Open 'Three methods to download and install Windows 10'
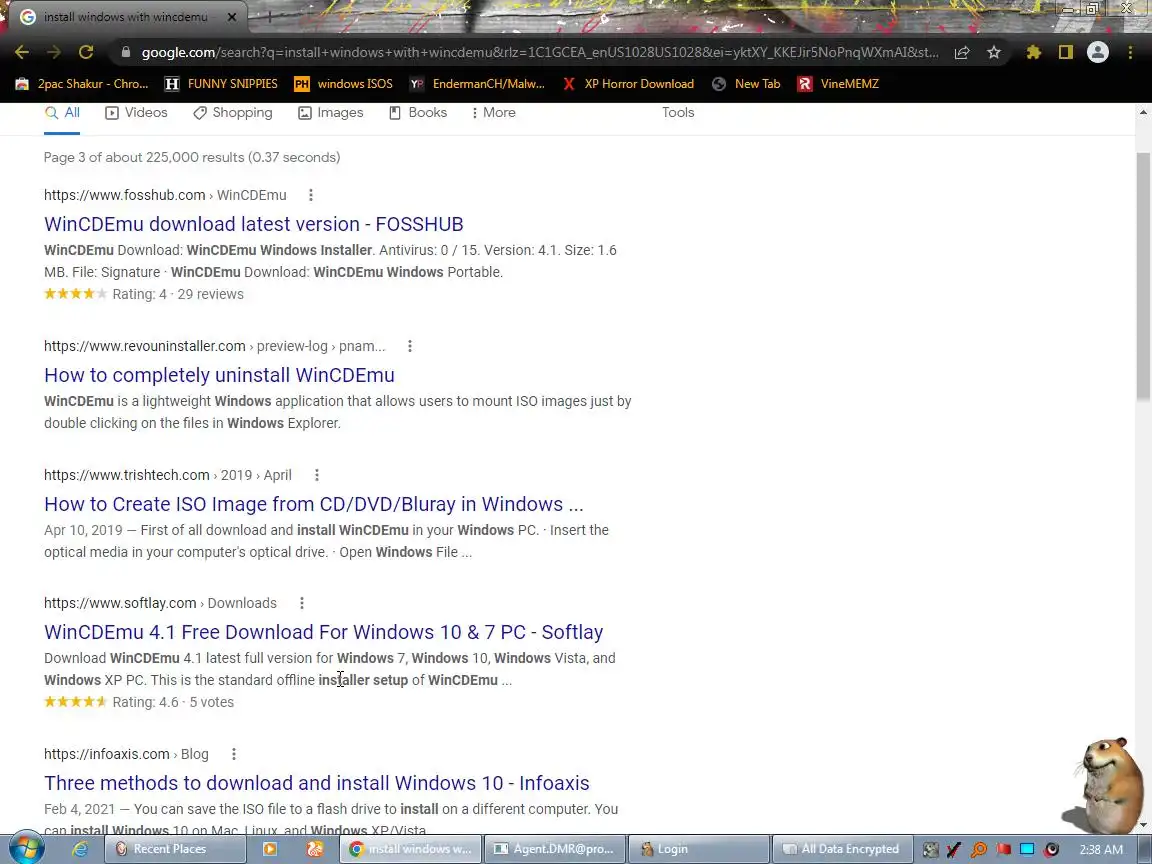 point(317,783)
